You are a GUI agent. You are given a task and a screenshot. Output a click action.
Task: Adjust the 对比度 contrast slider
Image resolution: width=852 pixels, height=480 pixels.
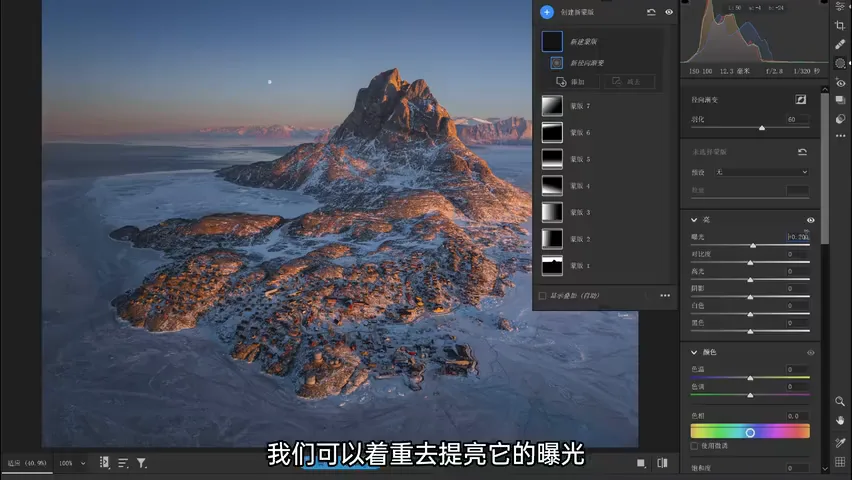[x=750, y=263]
